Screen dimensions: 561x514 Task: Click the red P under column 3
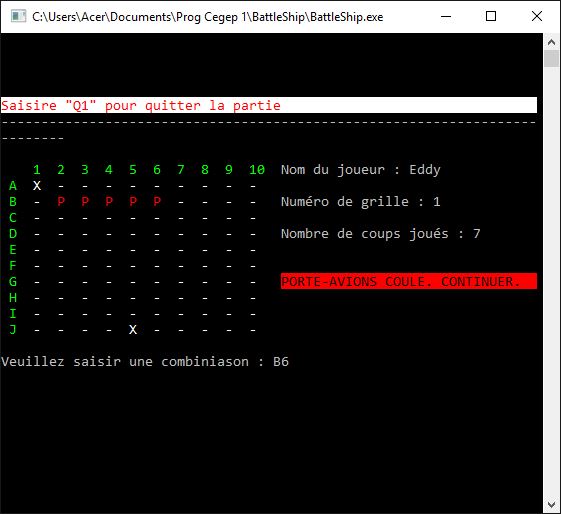[x=85, y=202]
